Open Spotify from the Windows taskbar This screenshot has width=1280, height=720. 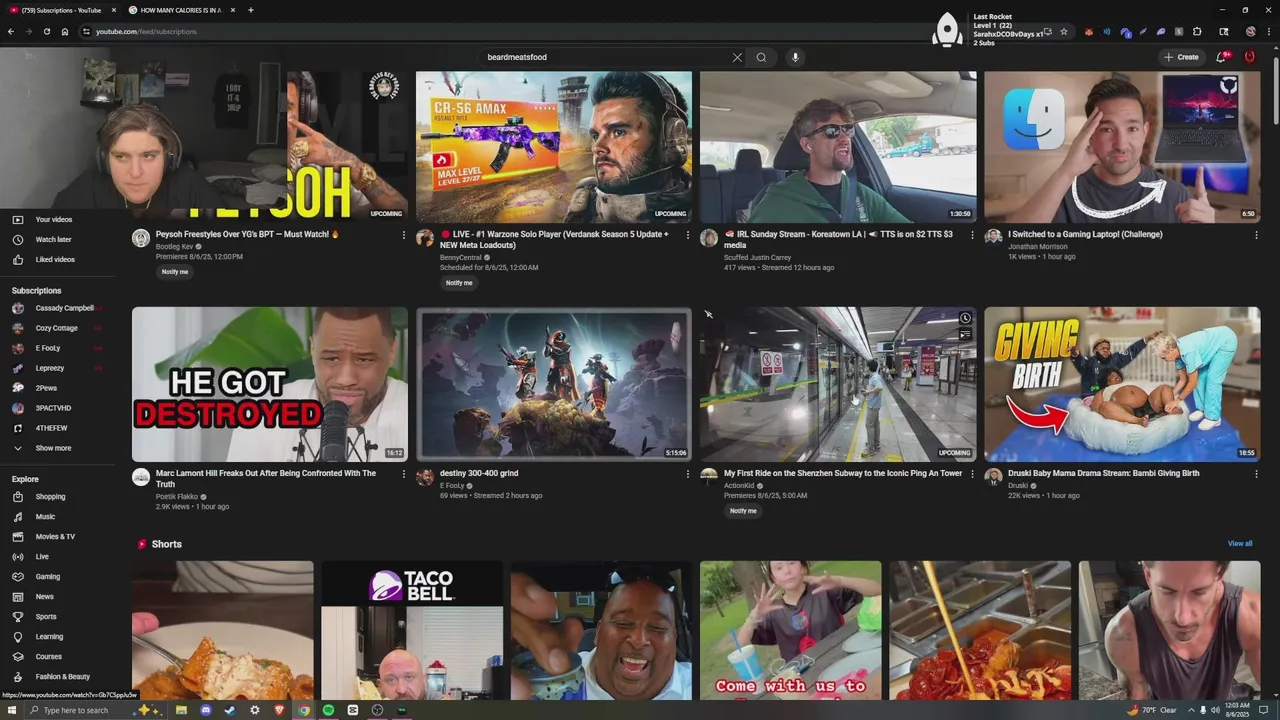tap(328, 710)
